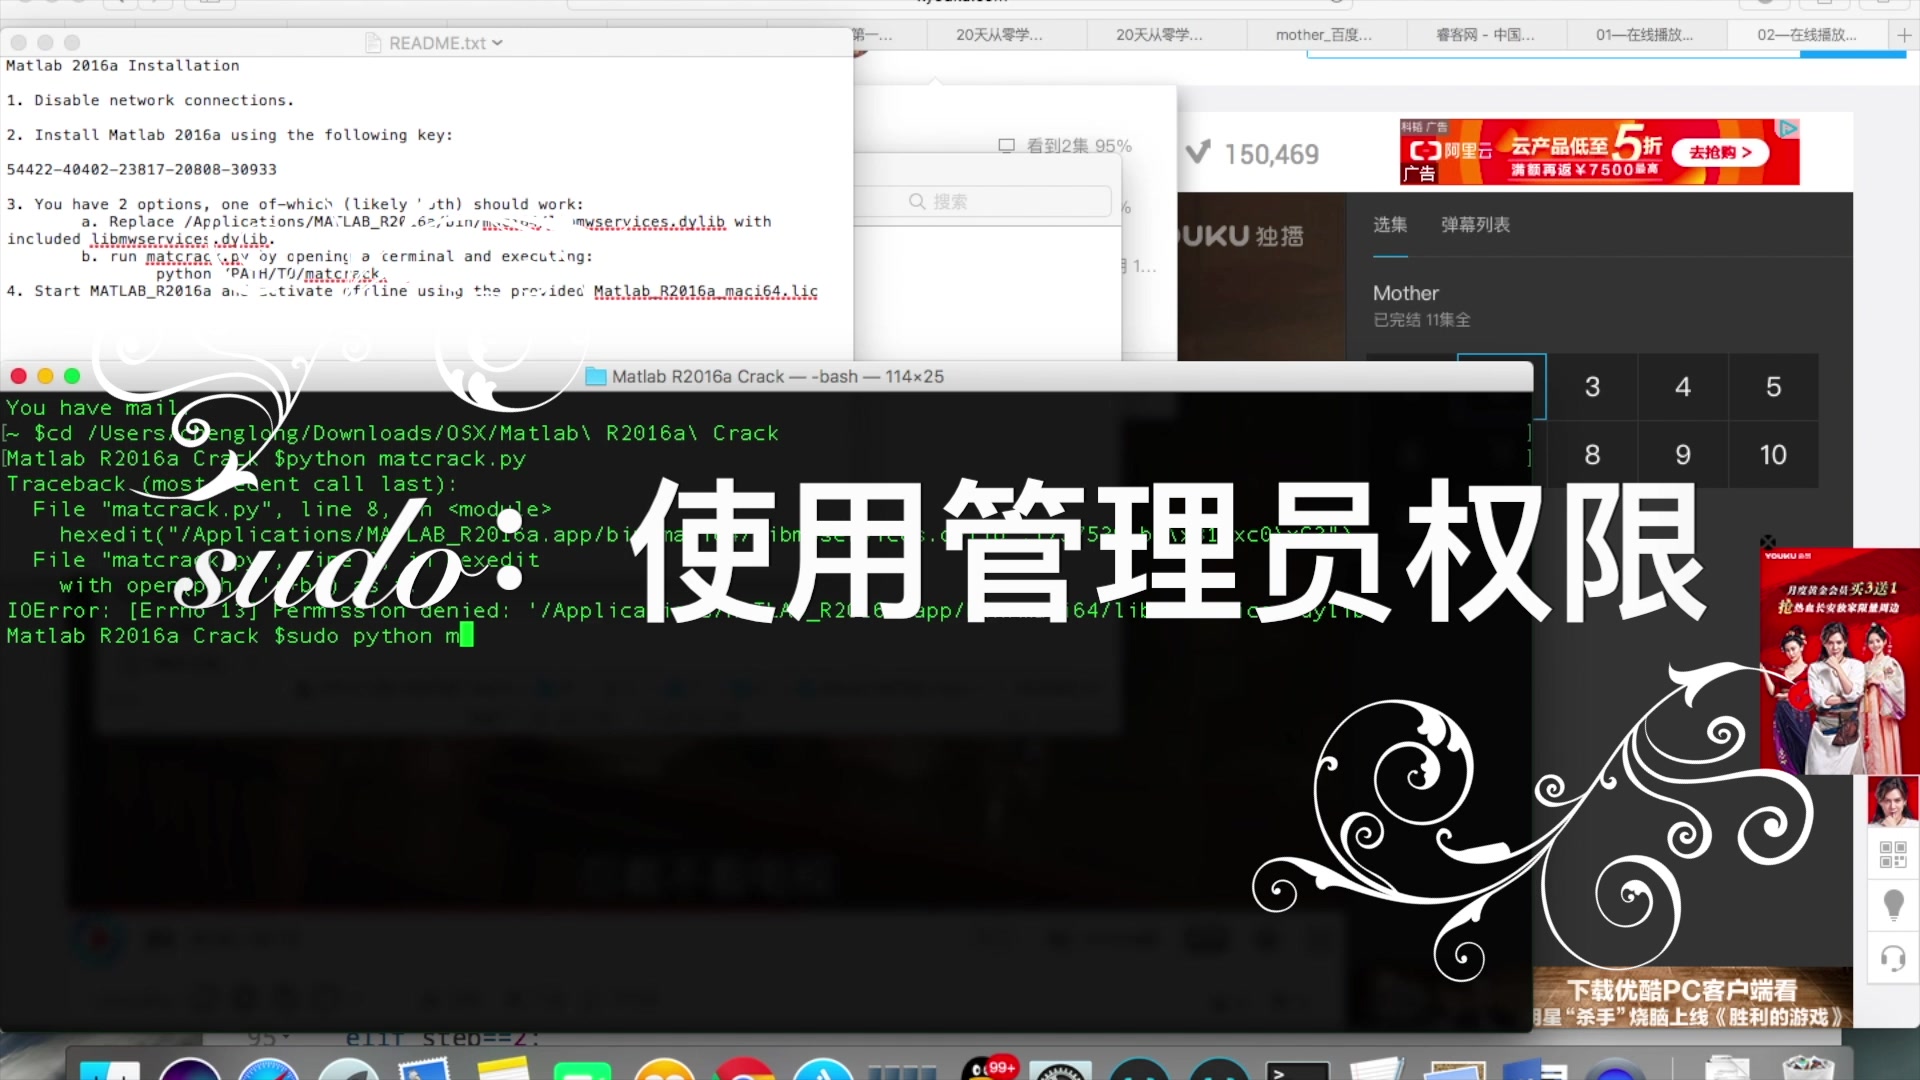Play episode 4 of Mother
1920x1080 pixels.
[1683, 387]
